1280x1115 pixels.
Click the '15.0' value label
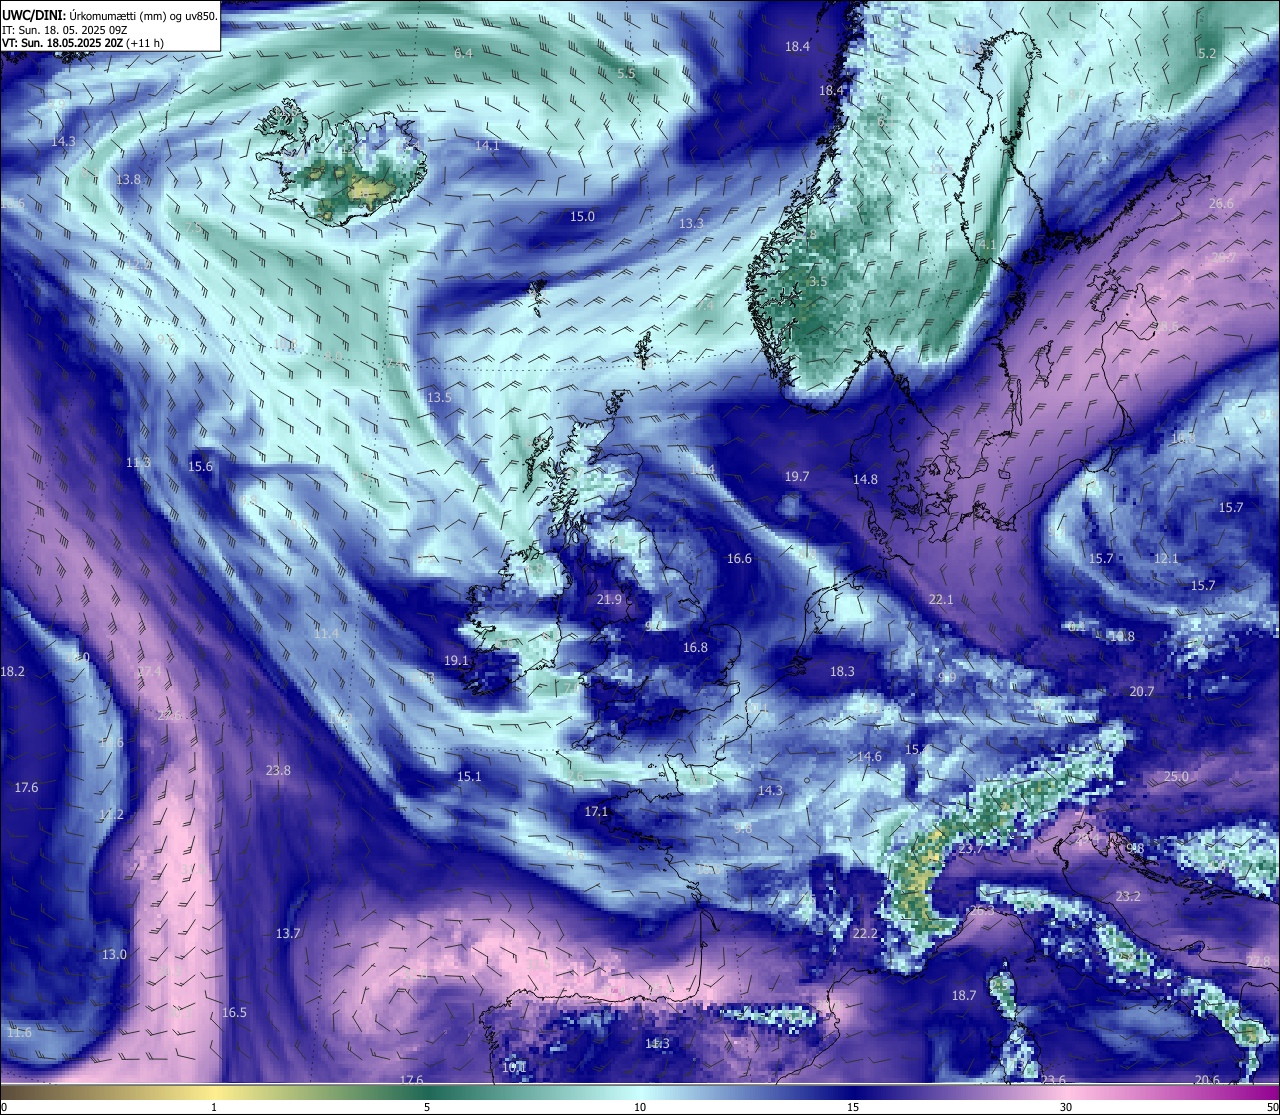pos(582,217)
